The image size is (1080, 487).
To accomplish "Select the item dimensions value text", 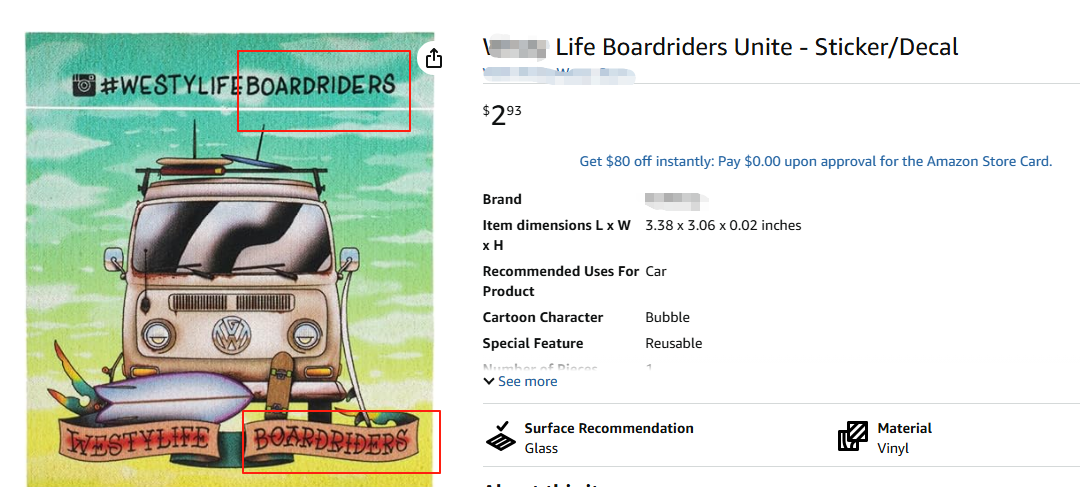I will [x=723, y=225].
